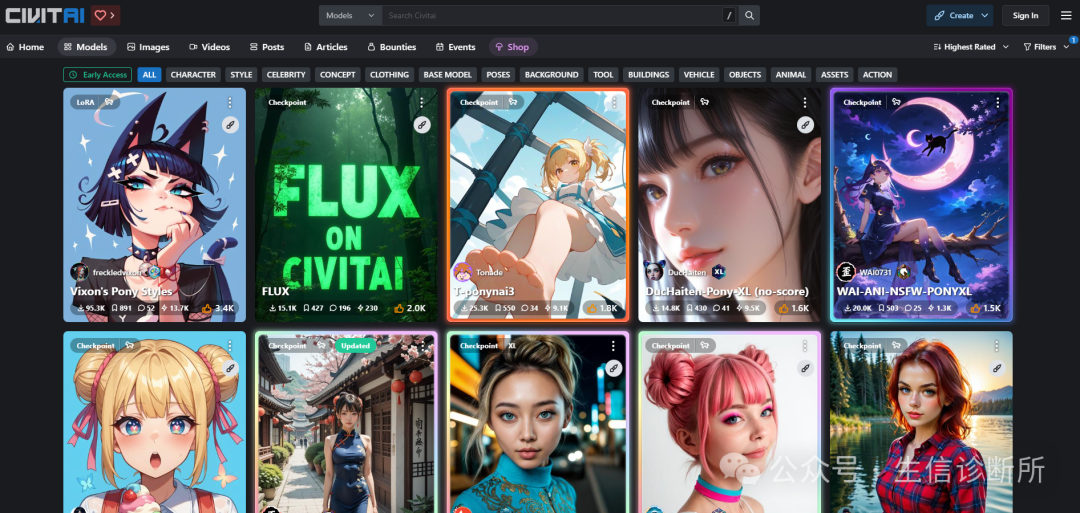The height and width of the screenshot is (513, 1080).
Task: Focus the Search Civitai input field
Action: click(551, 15)
